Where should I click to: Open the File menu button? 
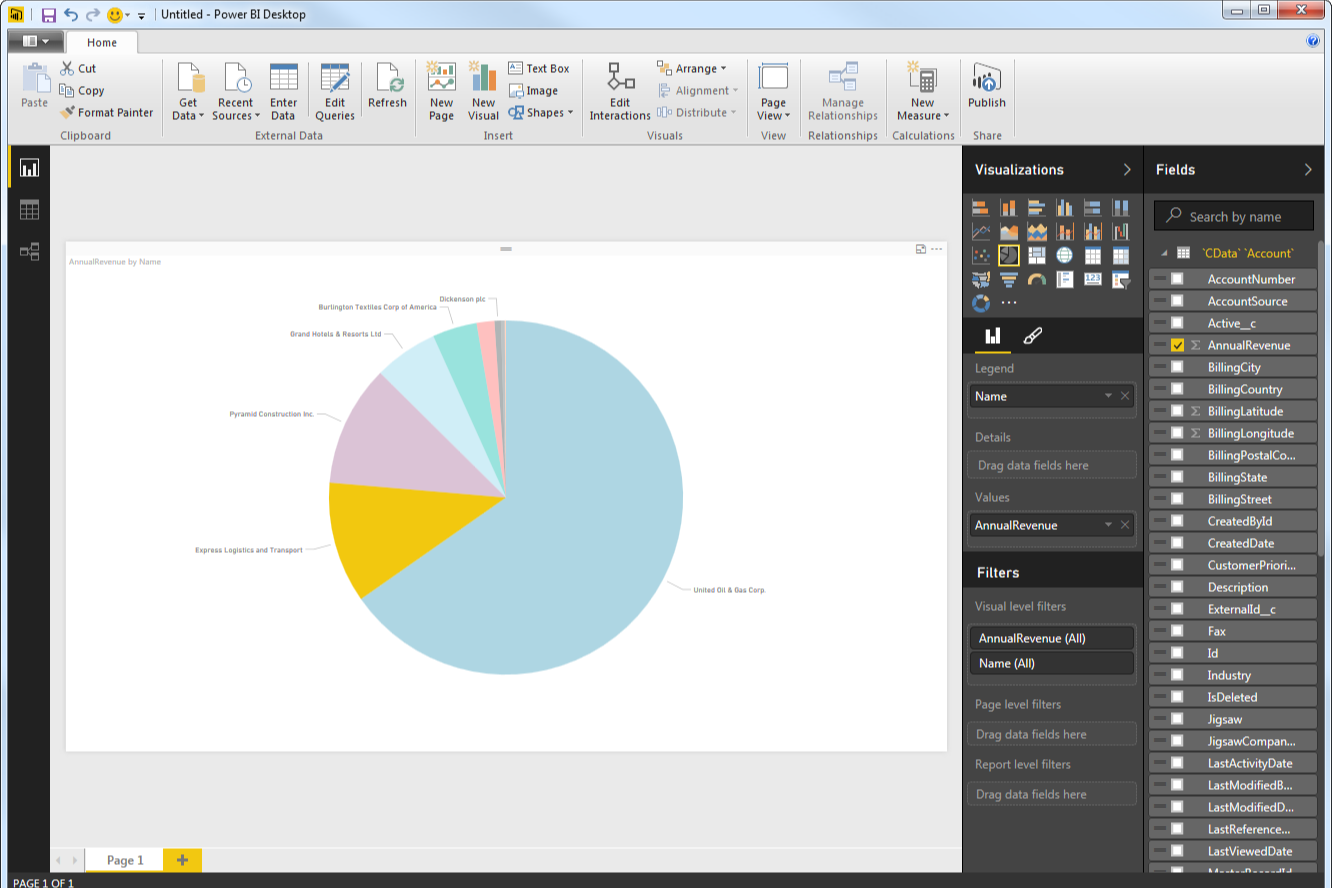click(x=36, y=42)
